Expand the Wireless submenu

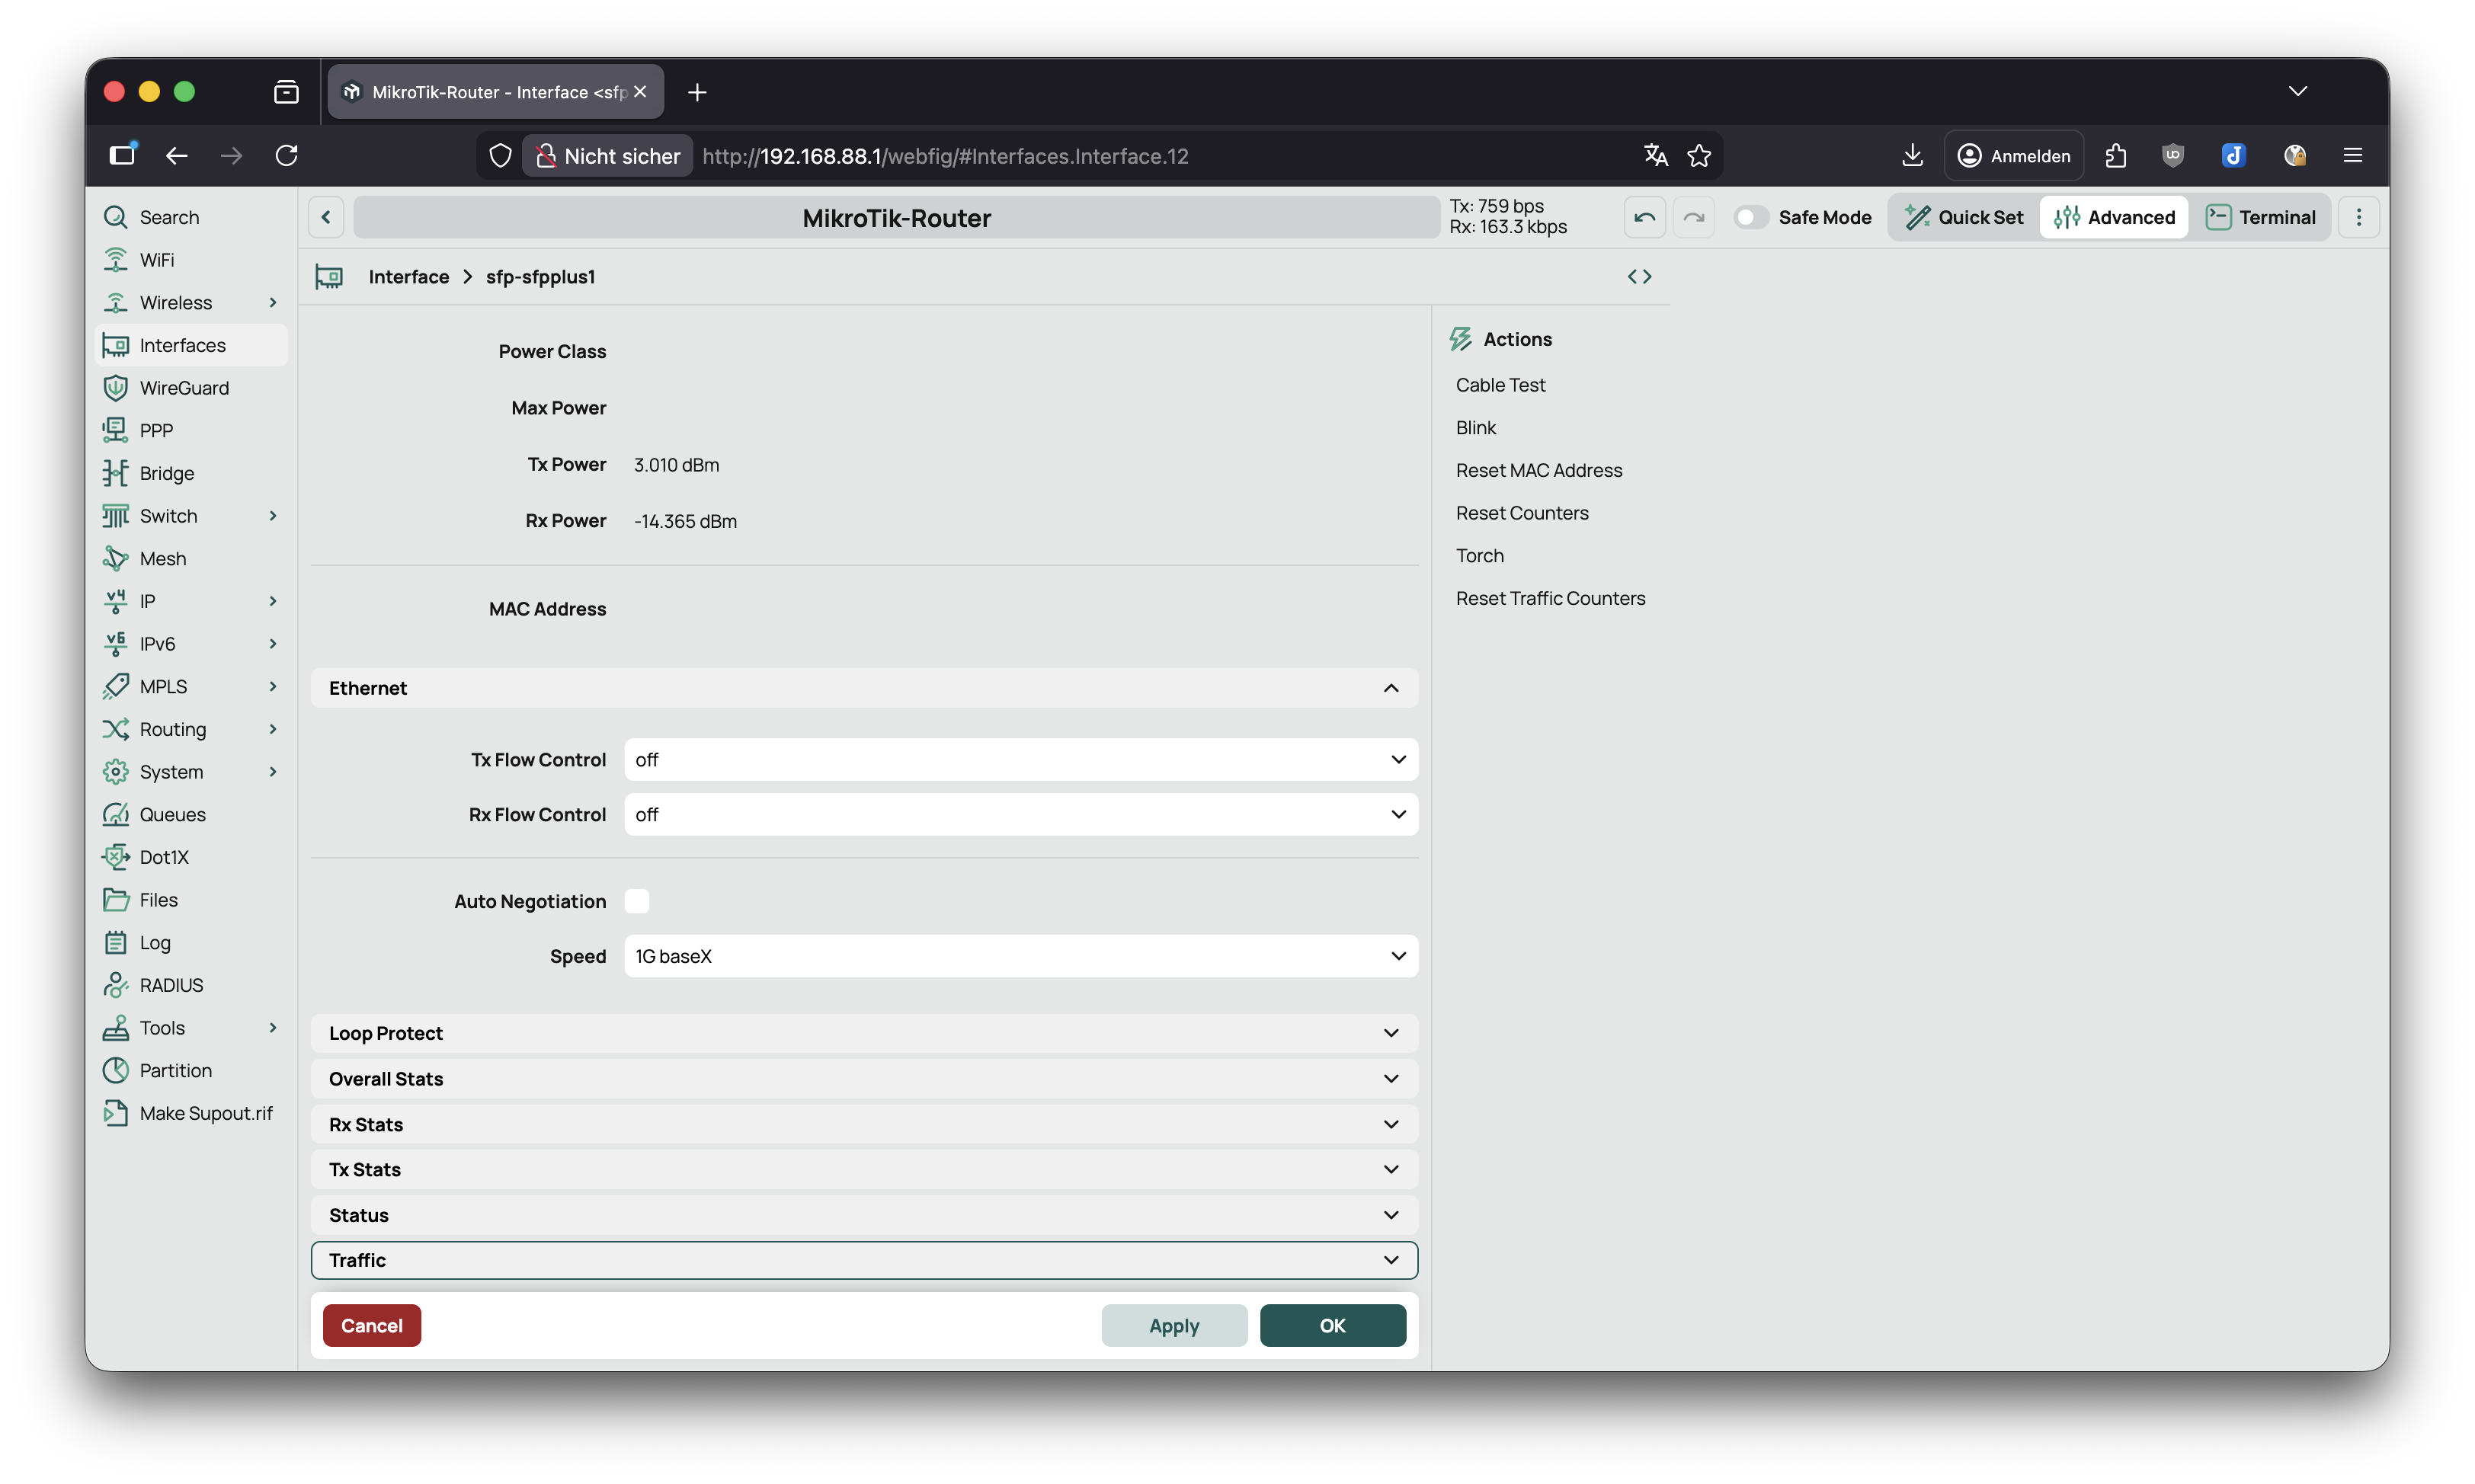point(273,302)
